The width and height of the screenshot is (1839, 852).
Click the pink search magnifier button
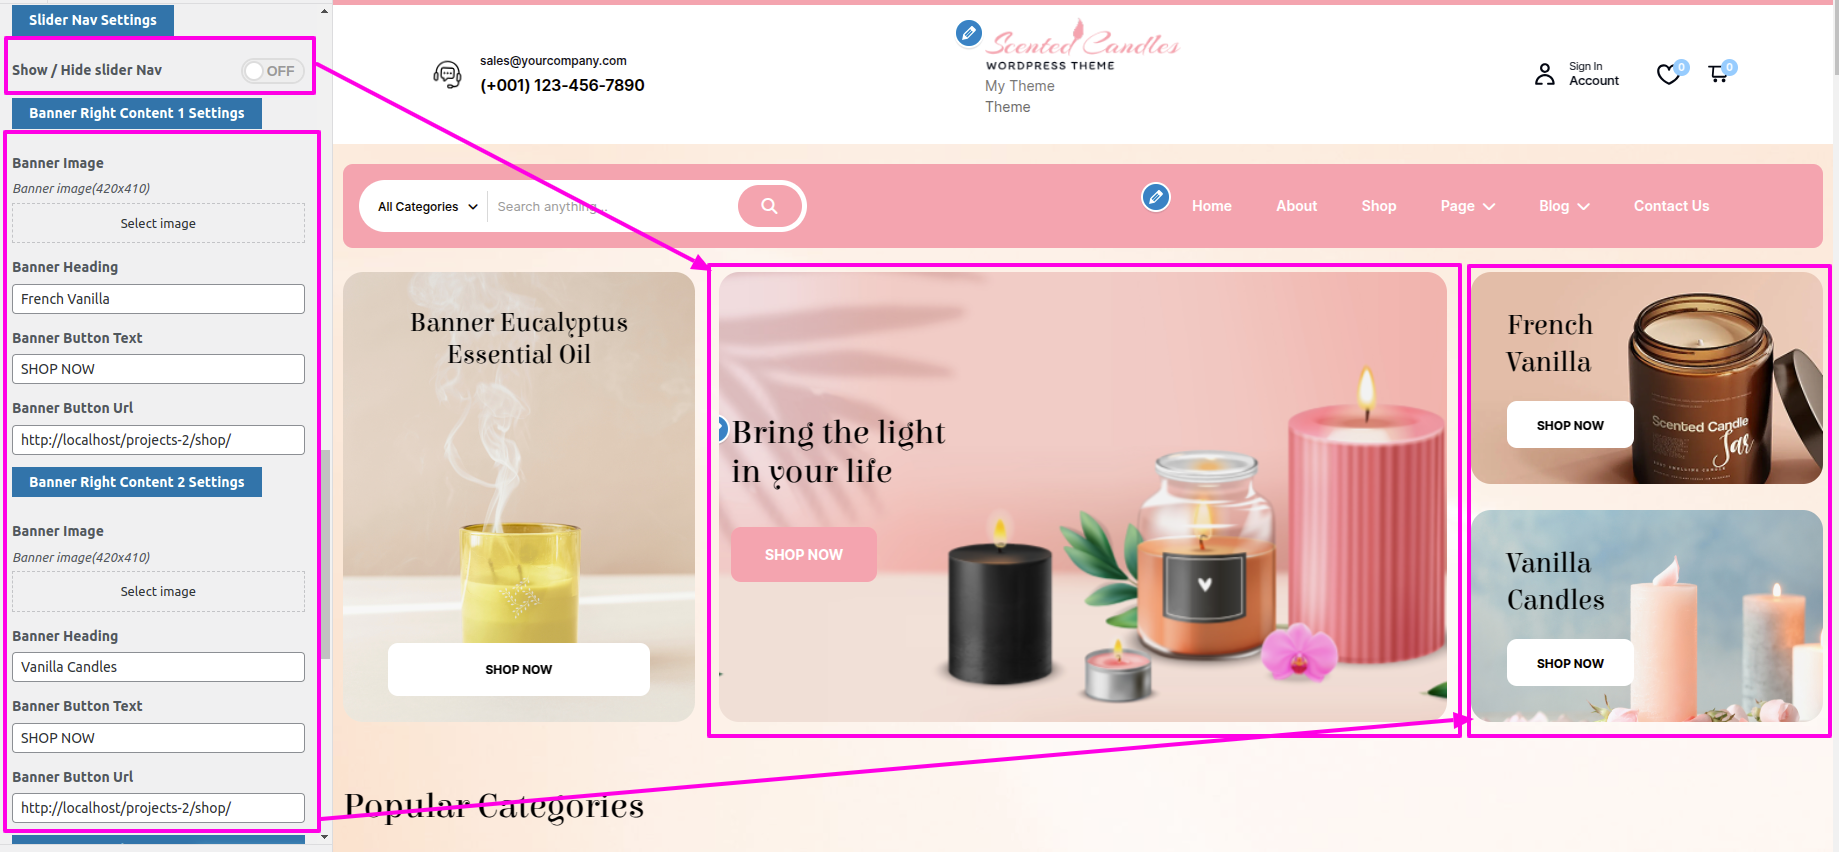coord(769,206)
